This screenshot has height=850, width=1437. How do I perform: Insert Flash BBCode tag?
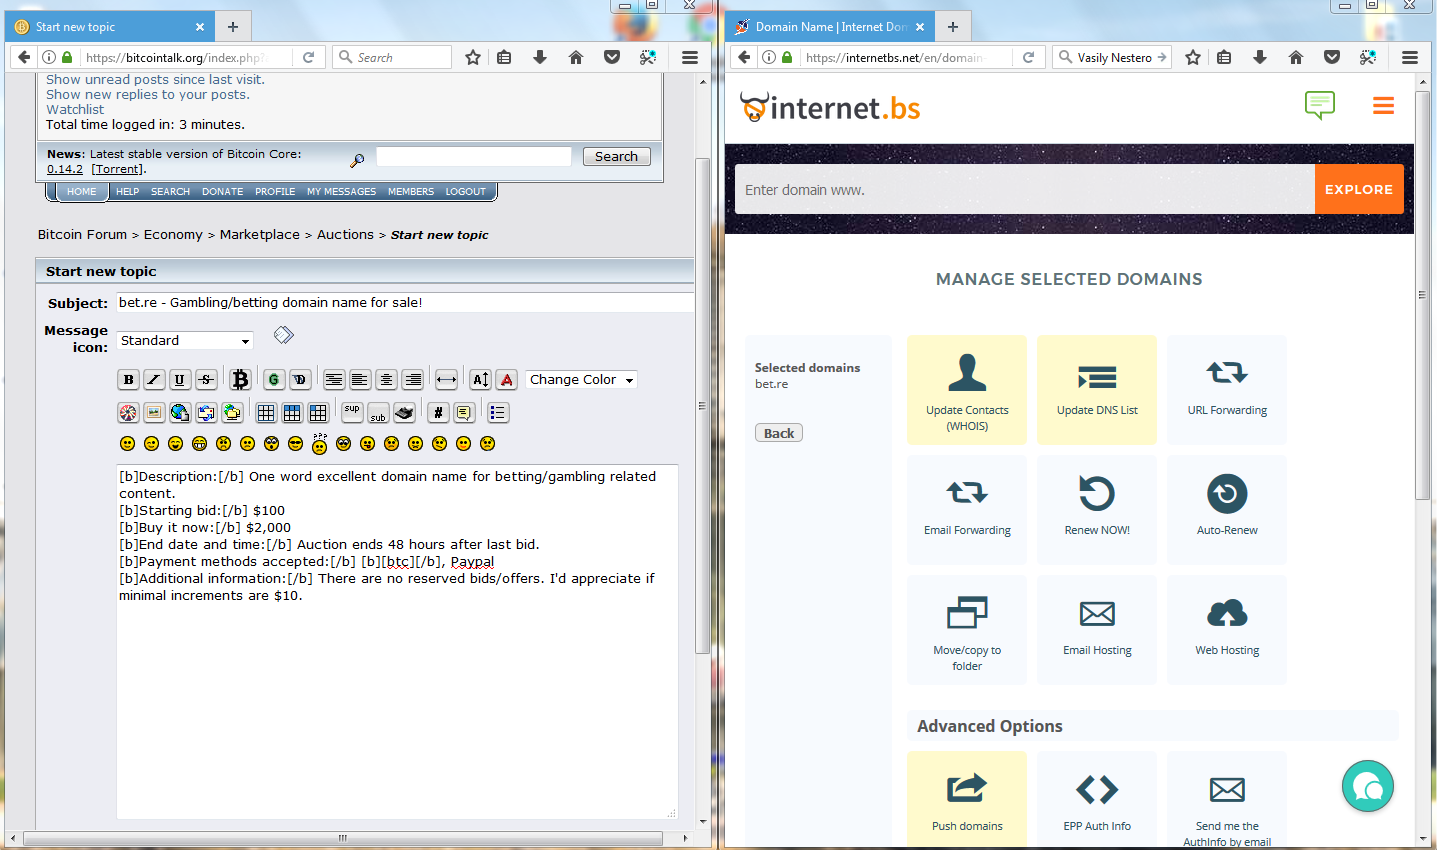(128, 412)
